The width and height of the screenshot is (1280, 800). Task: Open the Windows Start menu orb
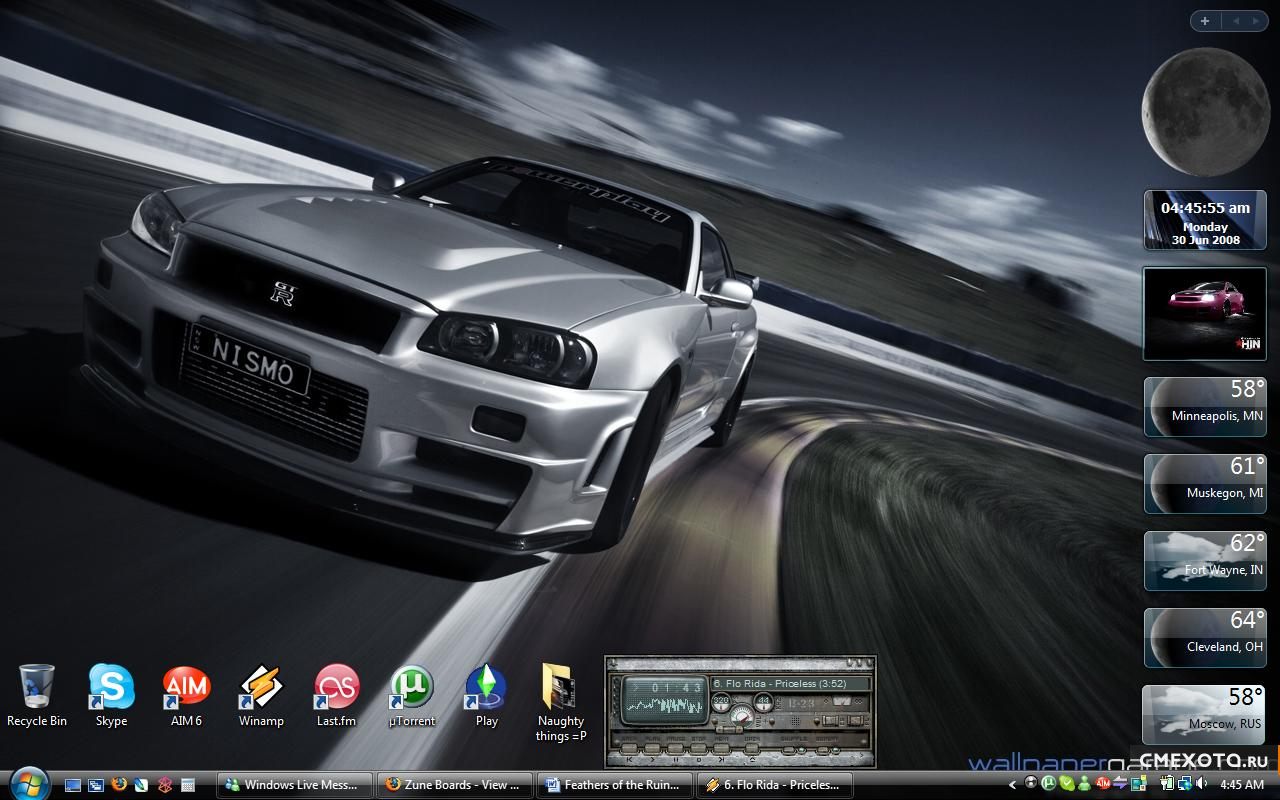(28, 783)
